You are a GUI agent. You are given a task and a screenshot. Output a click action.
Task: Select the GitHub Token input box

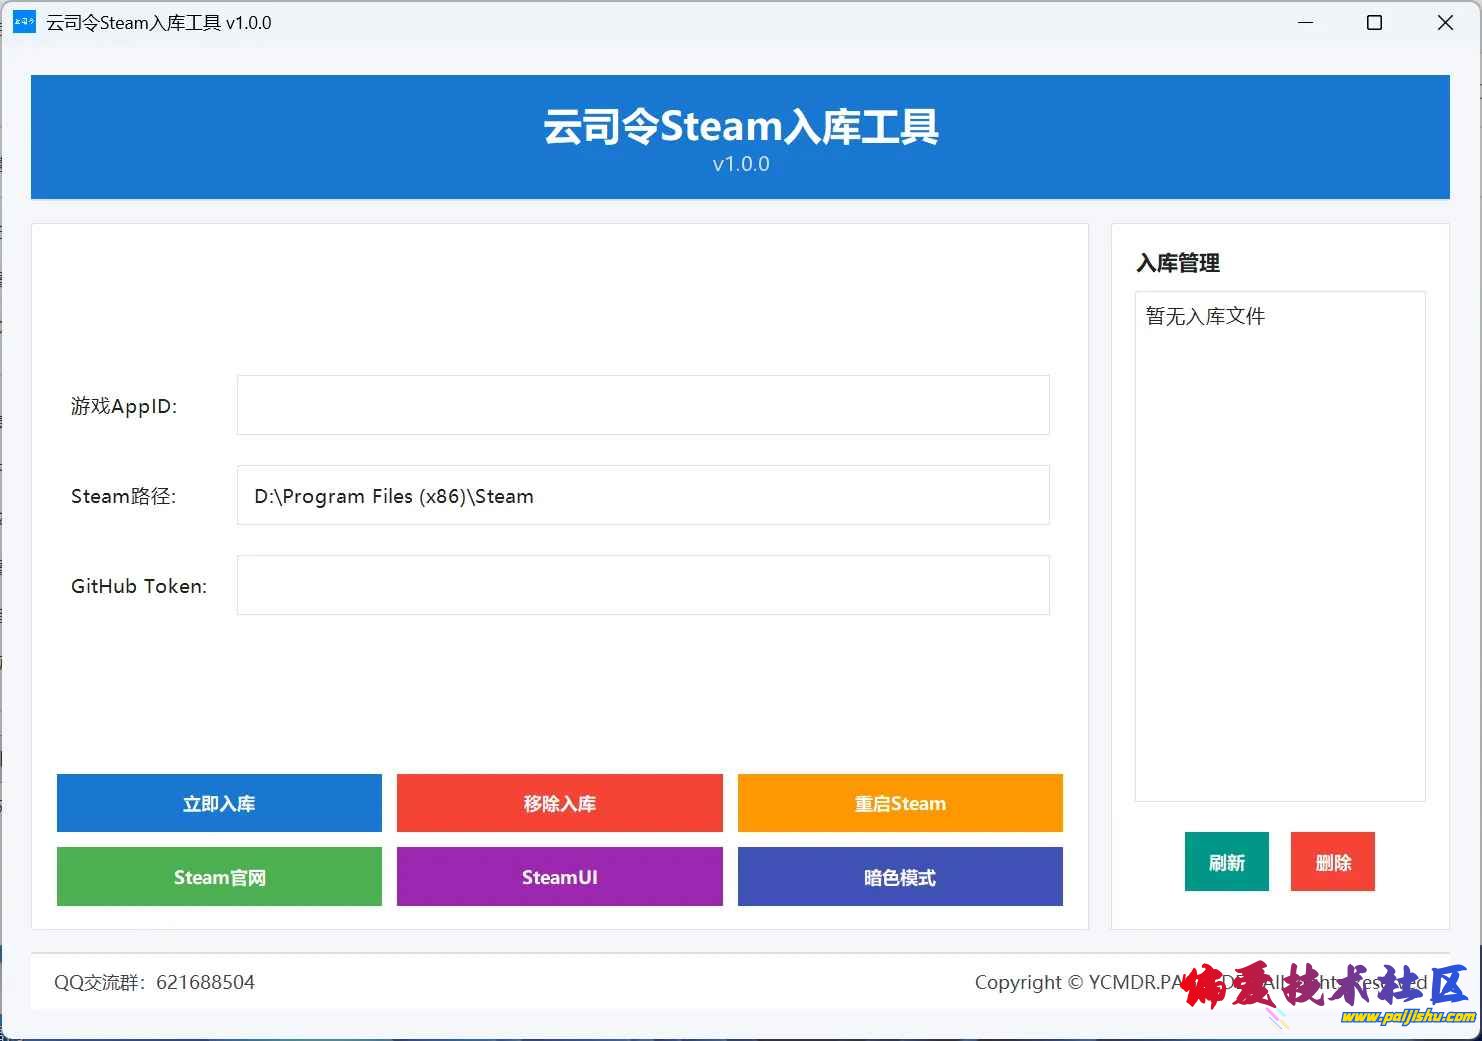point(642,585)
